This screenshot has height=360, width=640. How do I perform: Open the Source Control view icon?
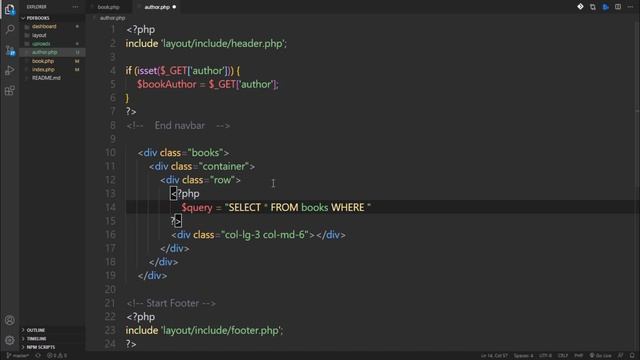point(10,50)
